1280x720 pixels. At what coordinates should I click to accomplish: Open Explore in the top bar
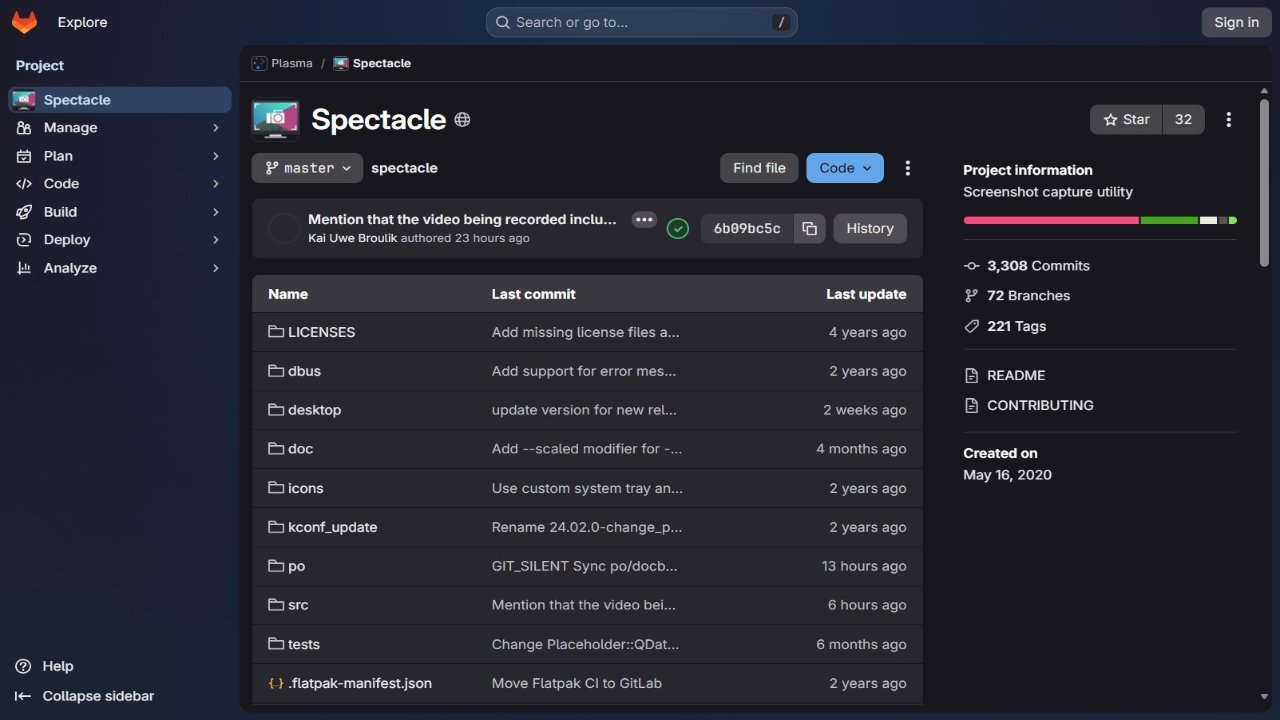pyautogui.click(x=82, y=22)
